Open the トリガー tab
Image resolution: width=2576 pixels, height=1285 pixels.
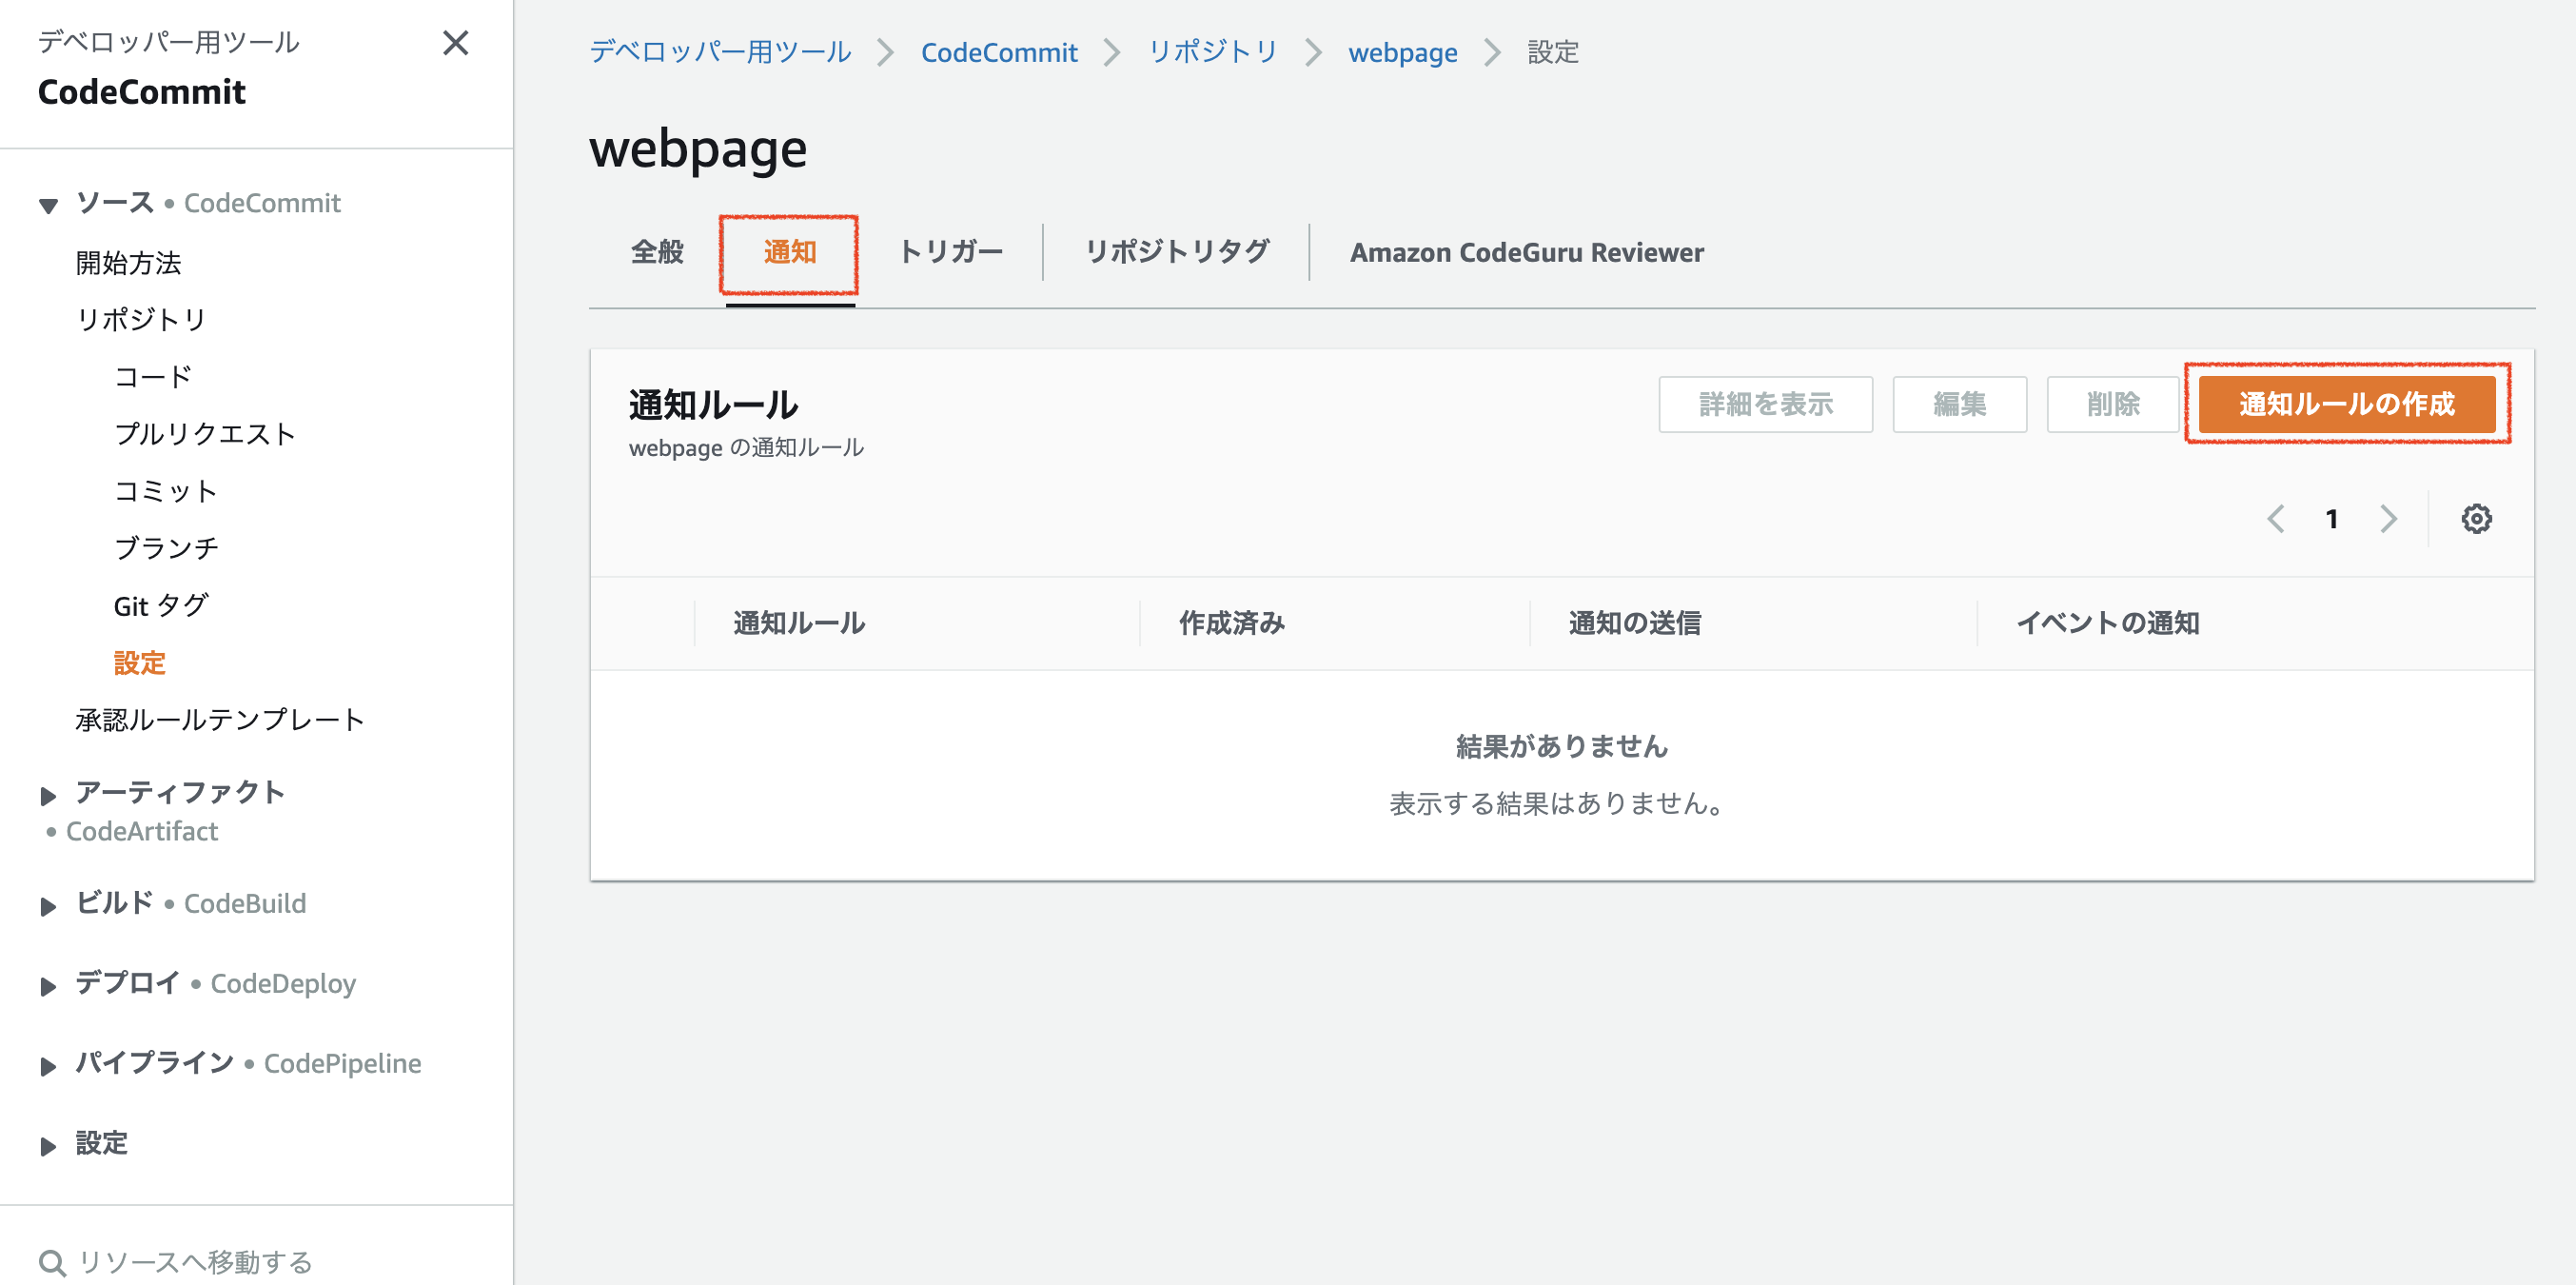(x=950, y=252)
